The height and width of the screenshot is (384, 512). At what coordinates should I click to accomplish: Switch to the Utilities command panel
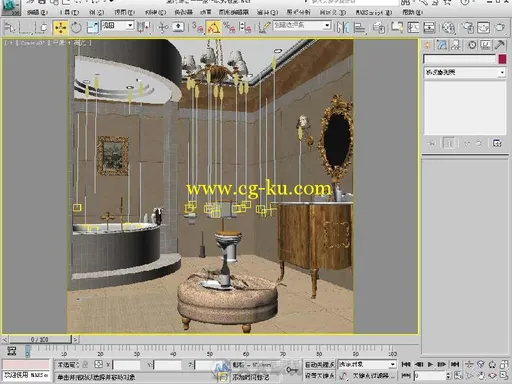[x=500, y=45]
